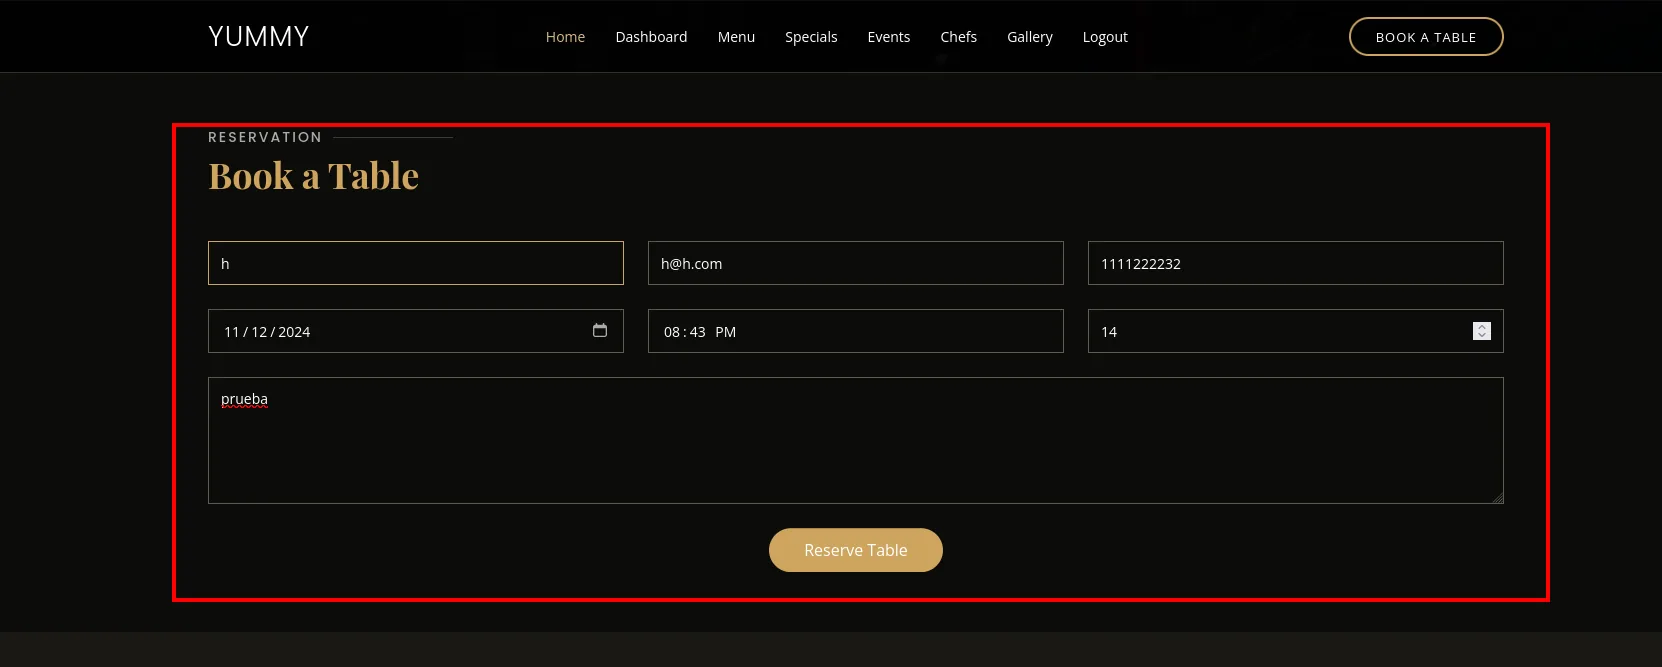Edit the email field h@h.com
Screen dimensions: 1662x667
point(856,263)
